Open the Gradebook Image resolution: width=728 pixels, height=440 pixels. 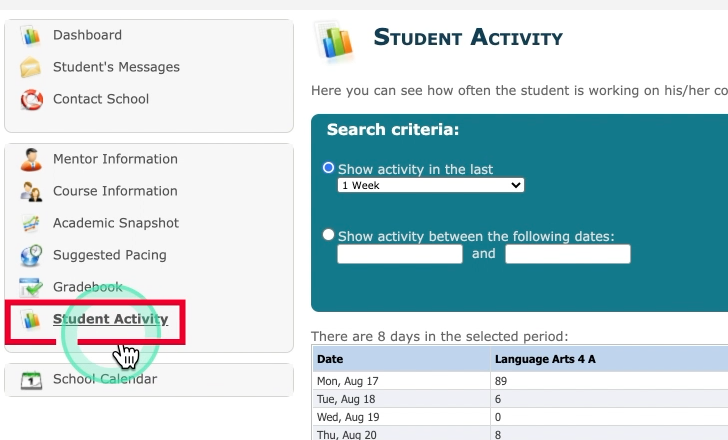[x=88, y=287]
